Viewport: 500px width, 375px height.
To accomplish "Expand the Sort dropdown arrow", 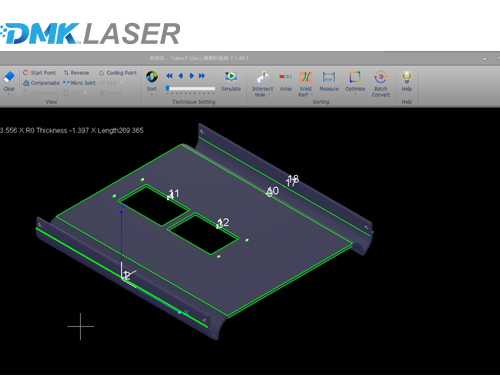I will coord(152,94).
